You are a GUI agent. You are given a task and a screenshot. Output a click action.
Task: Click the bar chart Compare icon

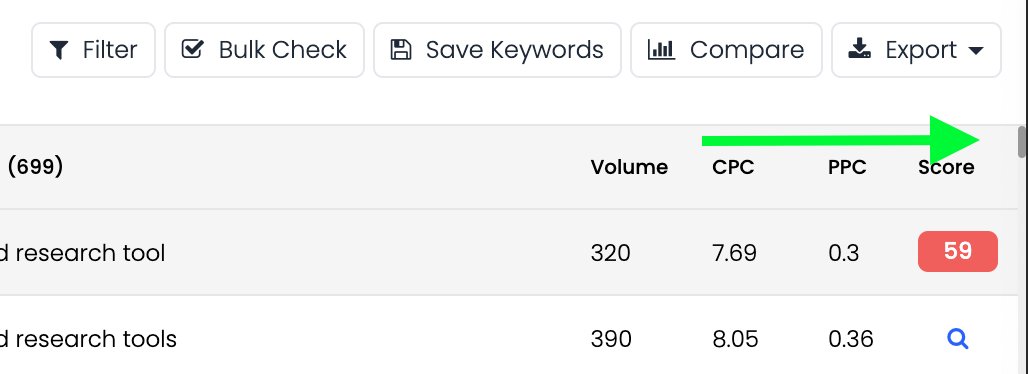pyautogui.click(x=661, y=49)
